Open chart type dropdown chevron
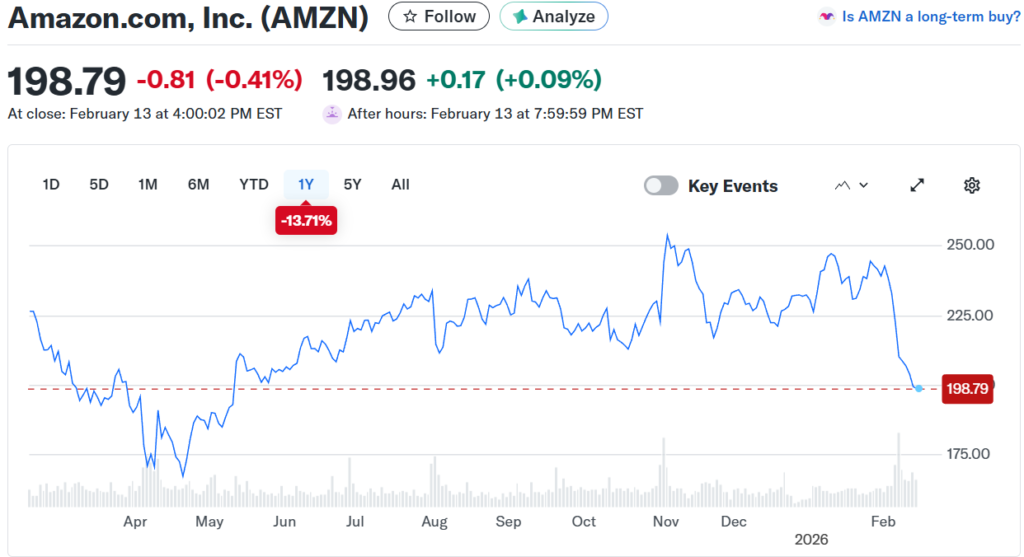1024x557 pixels. [864, 185]
